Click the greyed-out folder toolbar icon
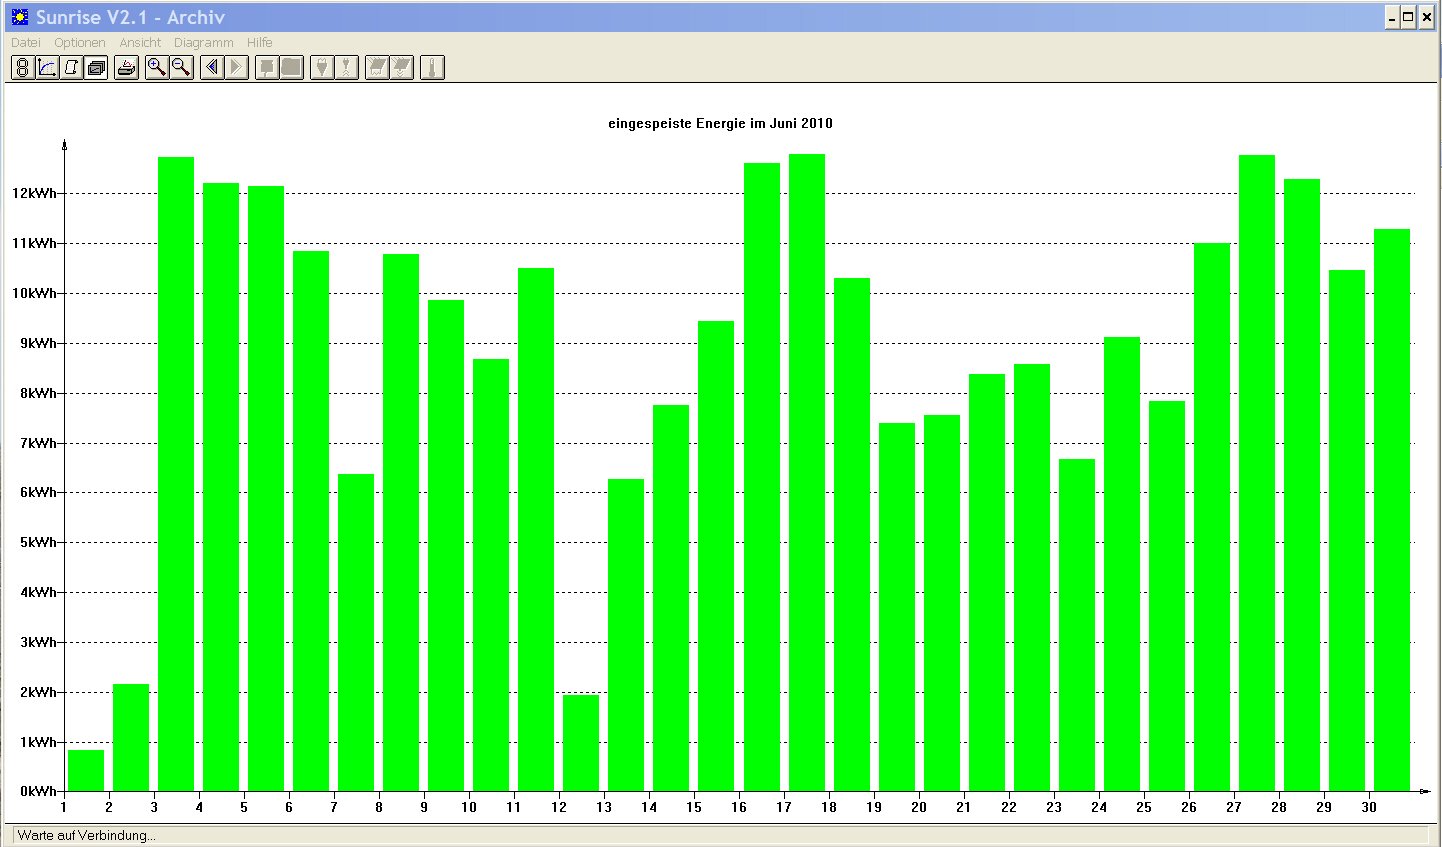Screen dimensions: 1442x847 click(x=291, y=67)
